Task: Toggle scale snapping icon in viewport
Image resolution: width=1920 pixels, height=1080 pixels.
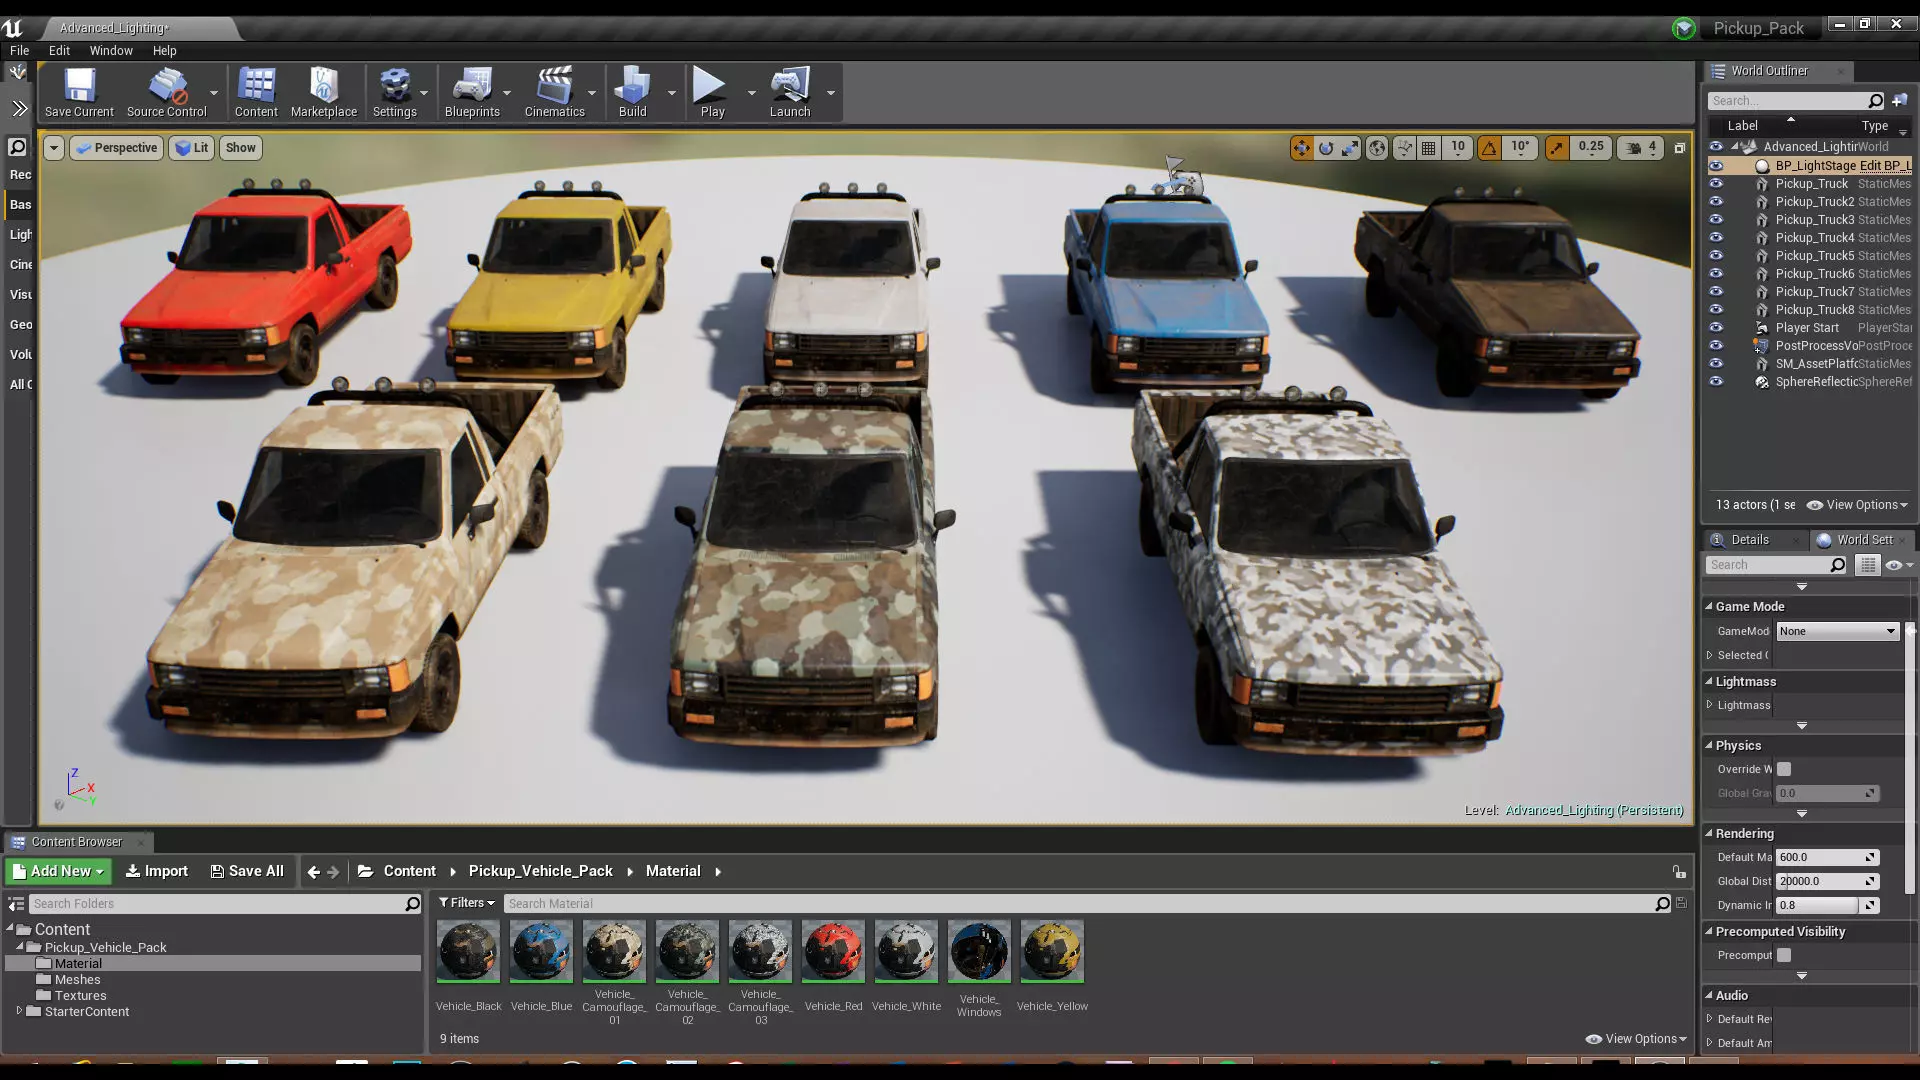Action: 1557,148
